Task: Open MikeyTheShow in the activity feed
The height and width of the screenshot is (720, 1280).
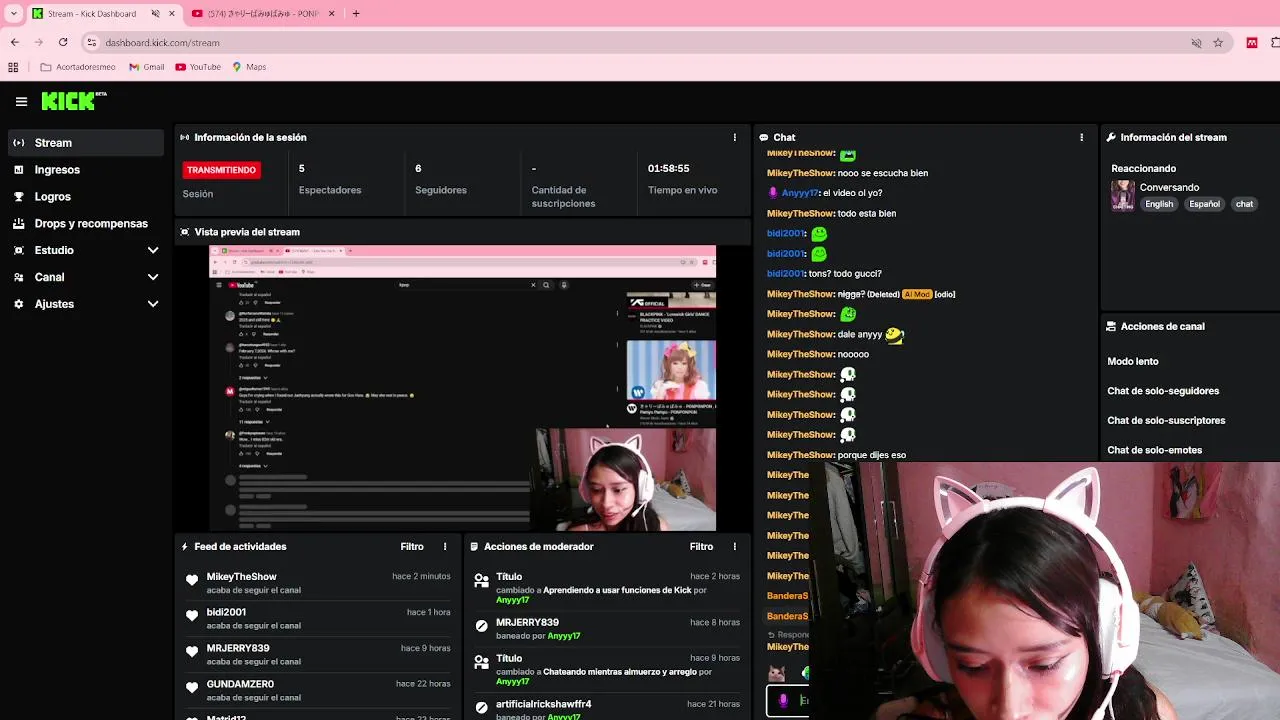Action: pyautogui.click(x=241, y=577)
